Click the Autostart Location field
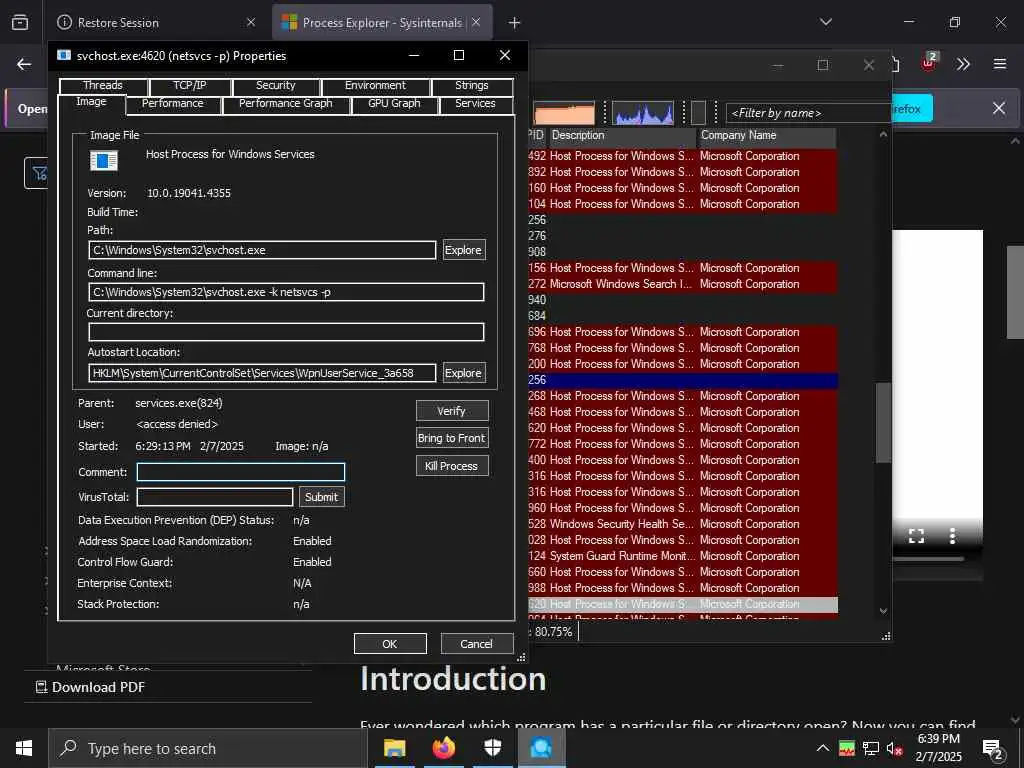Viewport: 1024px width, 768px height. (262, 373)
